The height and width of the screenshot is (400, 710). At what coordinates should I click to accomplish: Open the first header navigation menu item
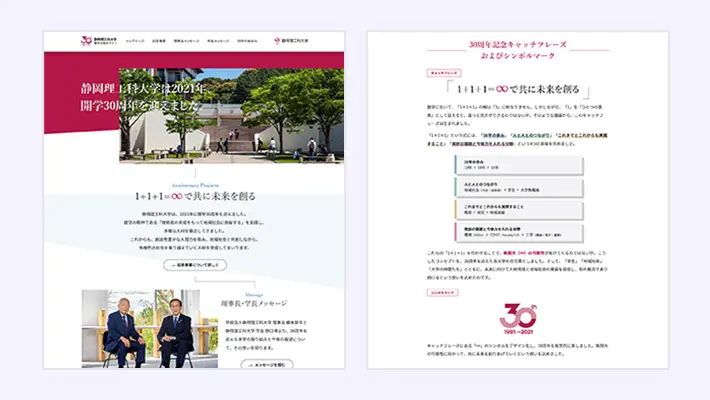134,41
